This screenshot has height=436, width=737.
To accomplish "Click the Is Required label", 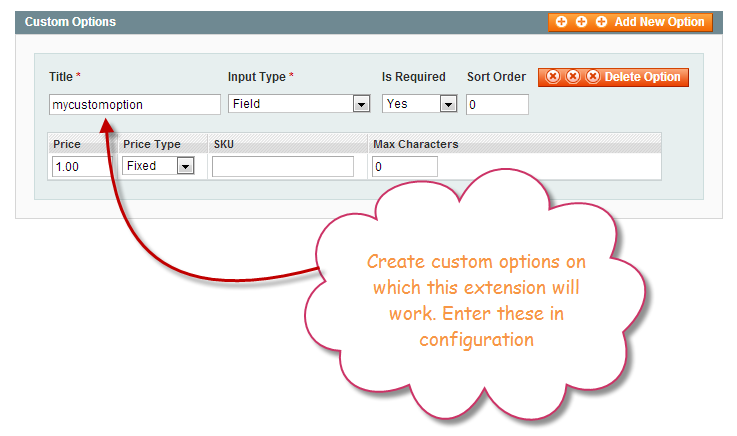I will tap(414, 77).
